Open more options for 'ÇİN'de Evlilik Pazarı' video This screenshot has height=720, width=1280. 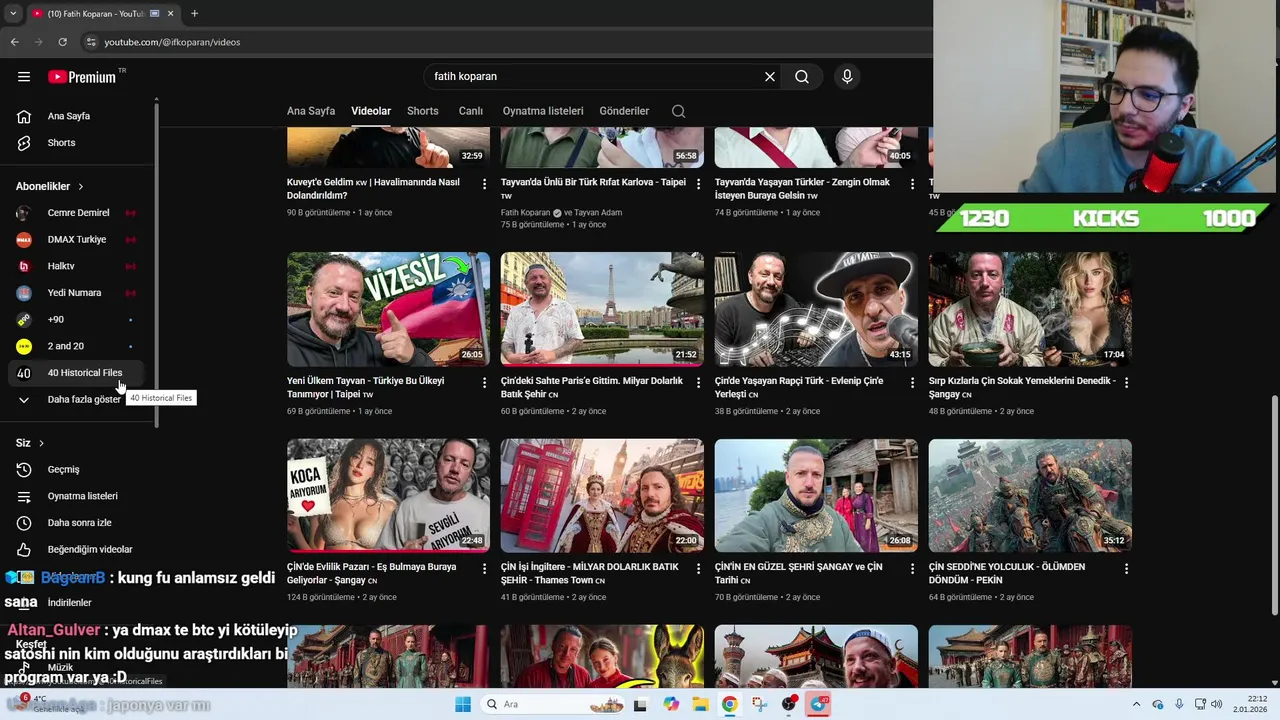[485, 568]
